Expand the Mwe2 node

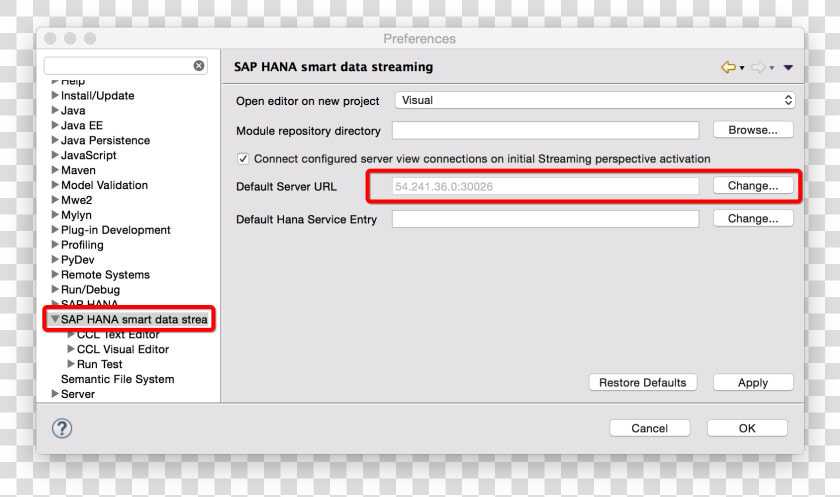[x=55, y=200]
